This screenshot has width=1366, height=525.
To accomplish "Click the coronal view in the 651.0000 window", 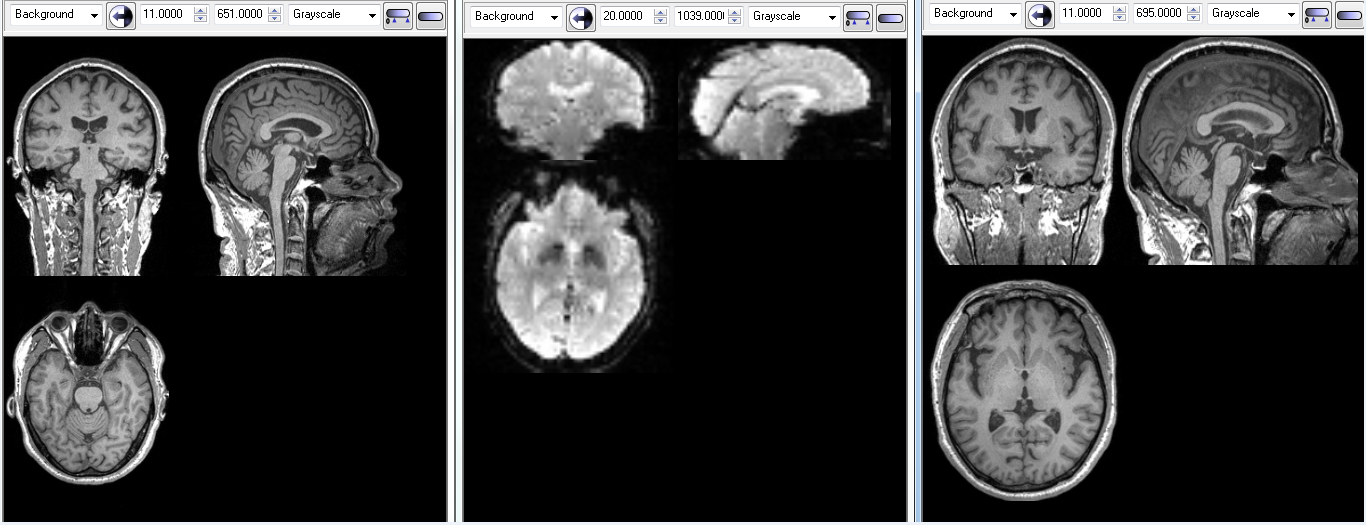I will [x=90, y=166].
